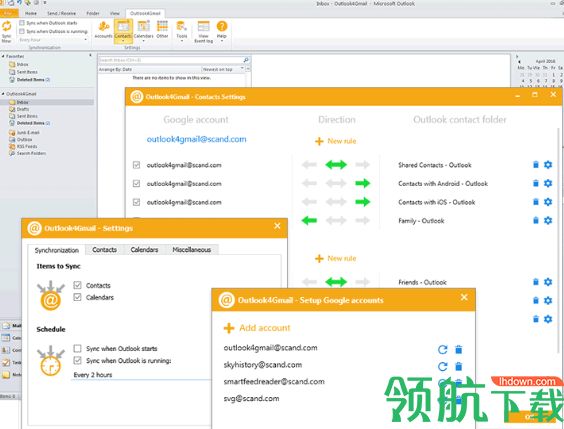Collapse the Outlook4Gmail folder tree
The image size is (564, 429).
point(3,94)
